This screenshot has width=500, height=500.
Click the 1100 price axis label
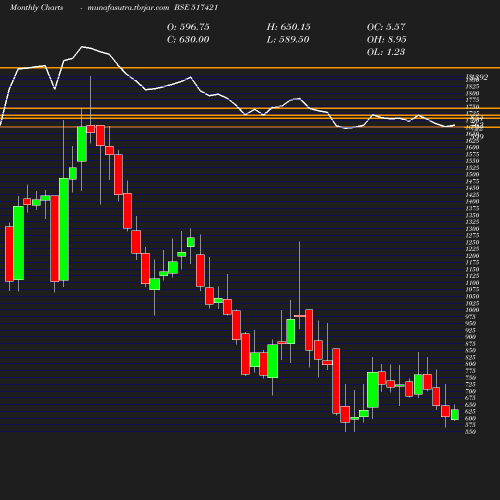[x=472, y=283]
